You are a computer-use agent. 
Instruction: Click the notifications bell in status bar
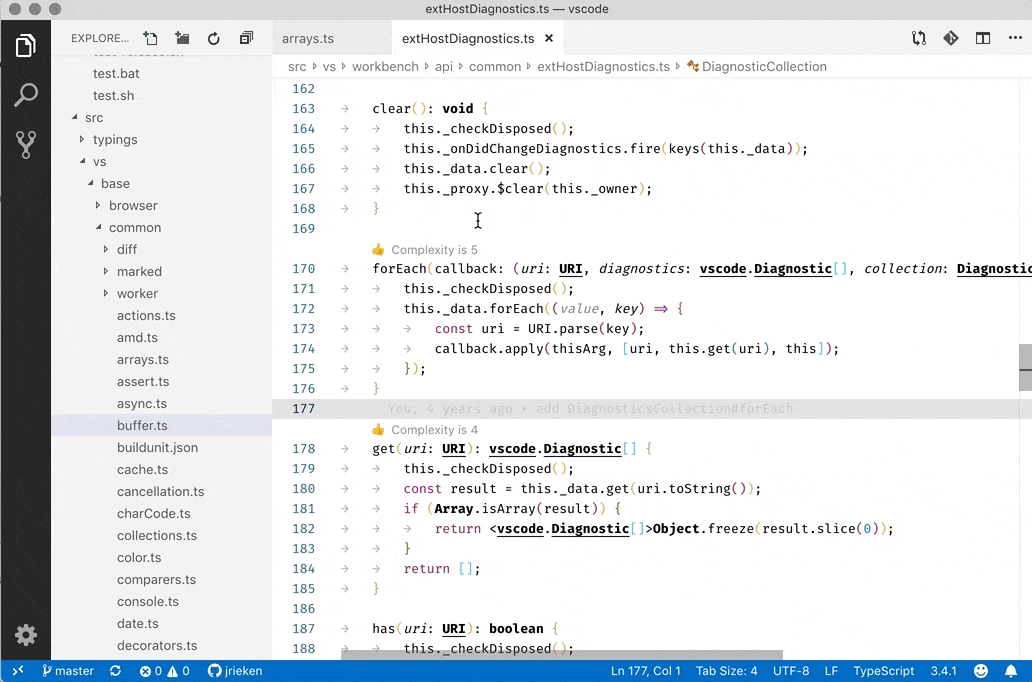coord(1011,671)
